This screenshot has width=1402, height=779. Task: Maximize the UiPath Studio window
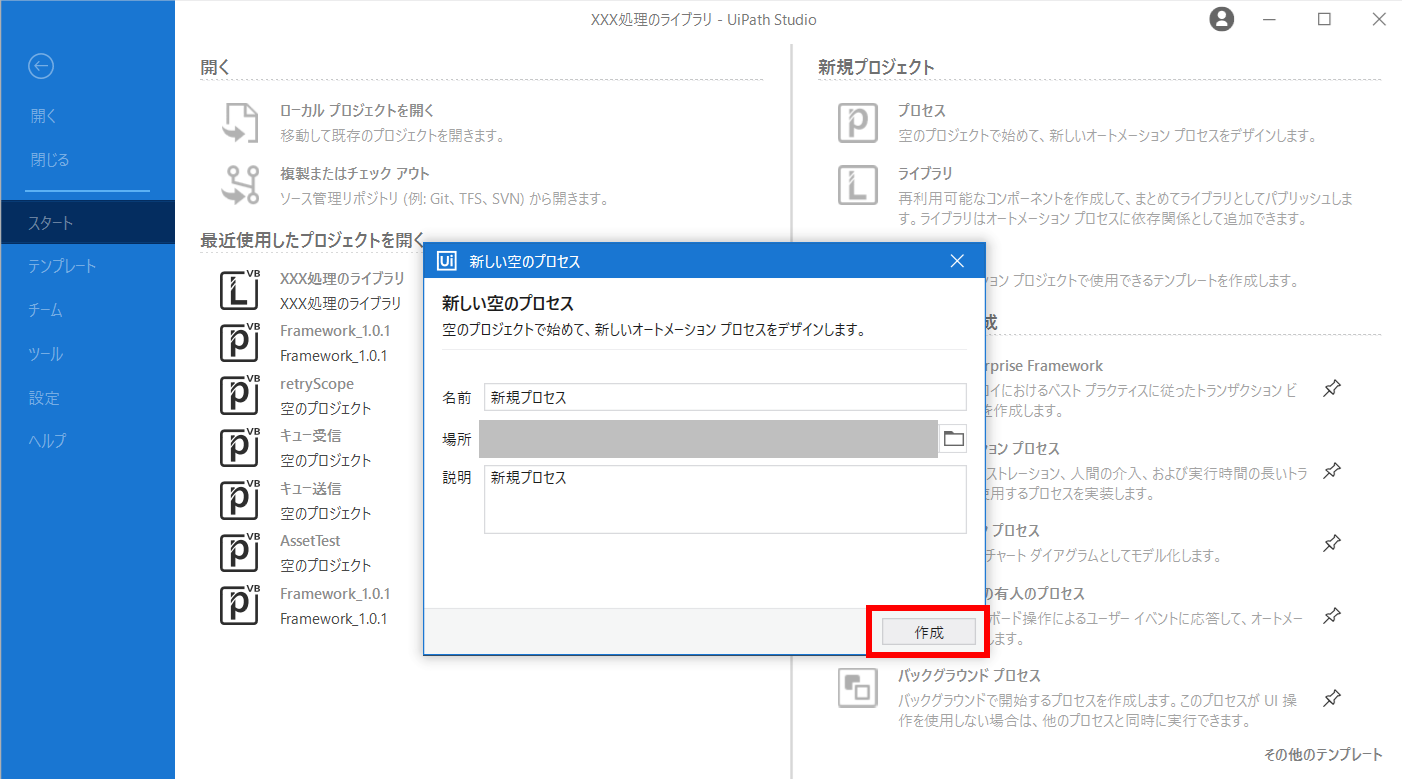(x=1324, y=19)
